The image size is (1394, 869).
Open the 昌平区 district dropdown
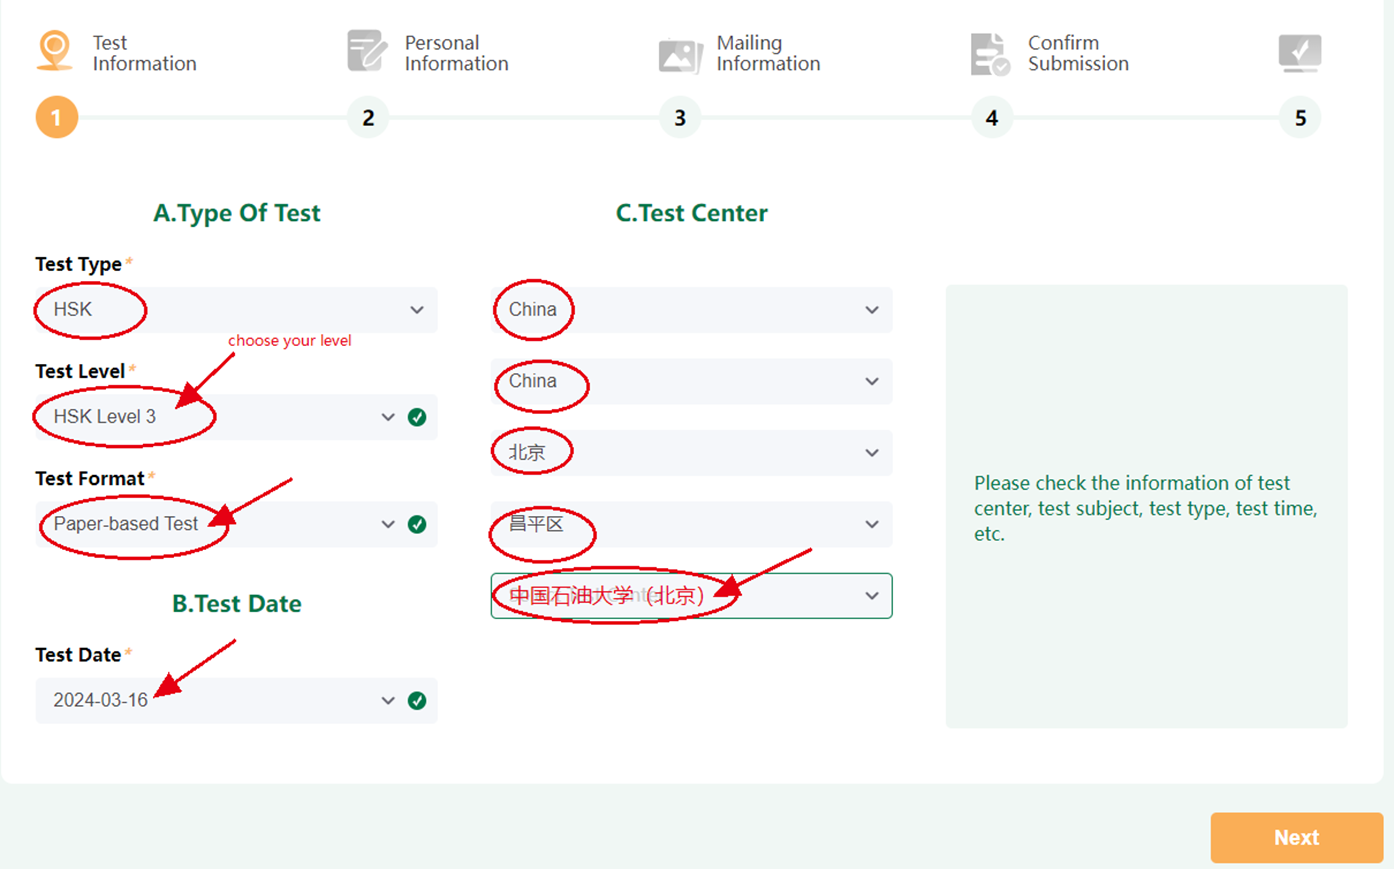tap(691, 524)
